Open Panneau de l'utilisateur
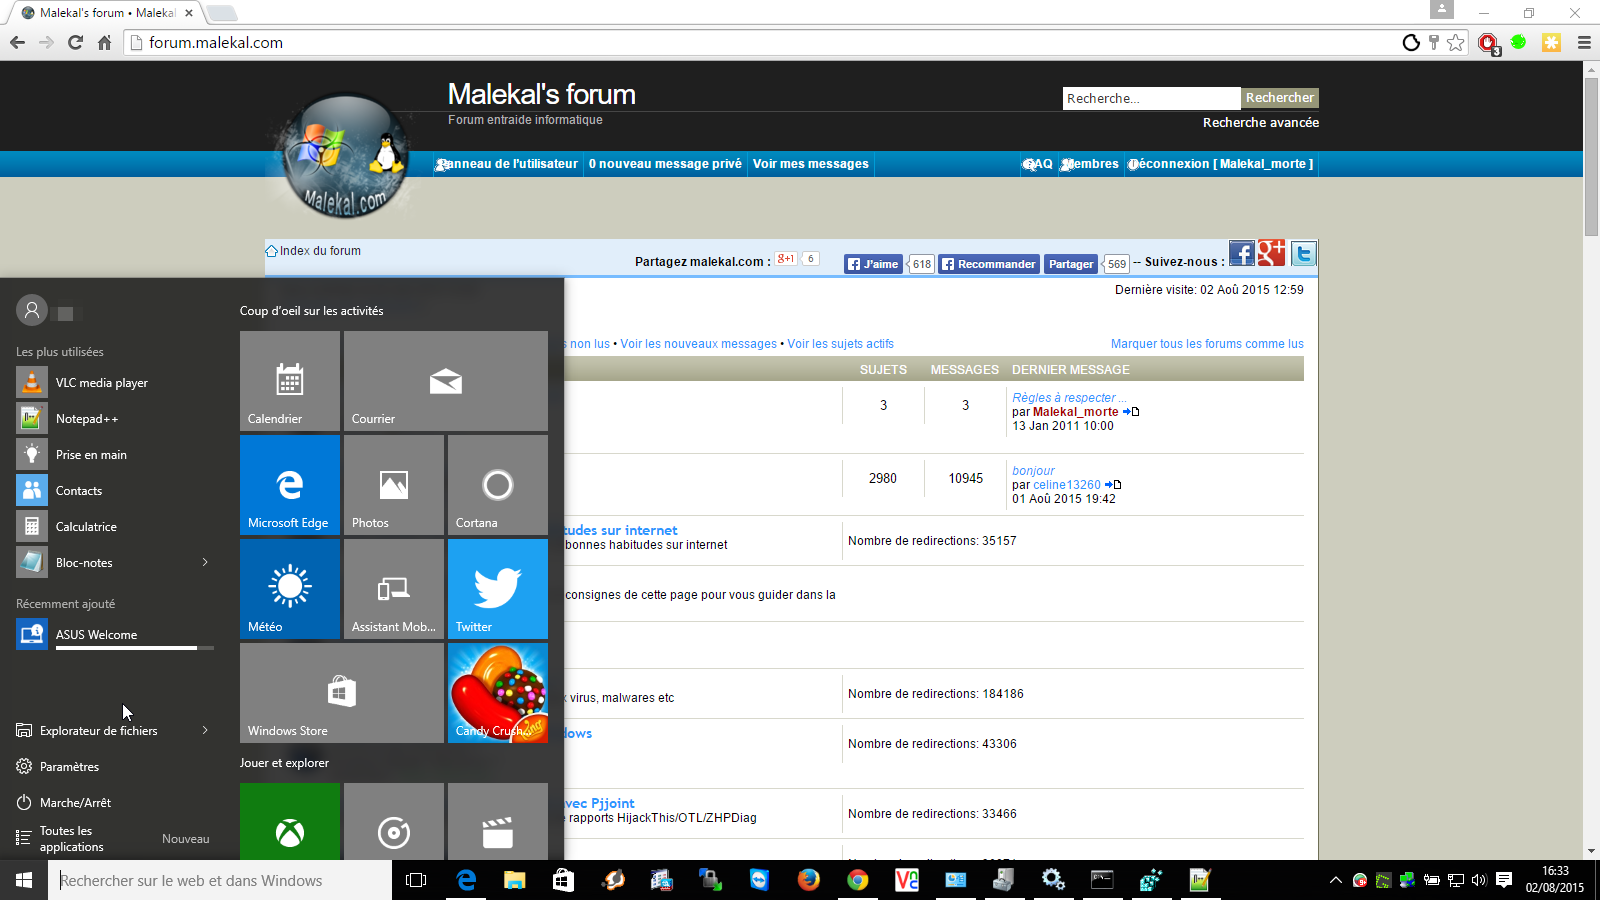1600x900 pixels. tap(507, 164)
